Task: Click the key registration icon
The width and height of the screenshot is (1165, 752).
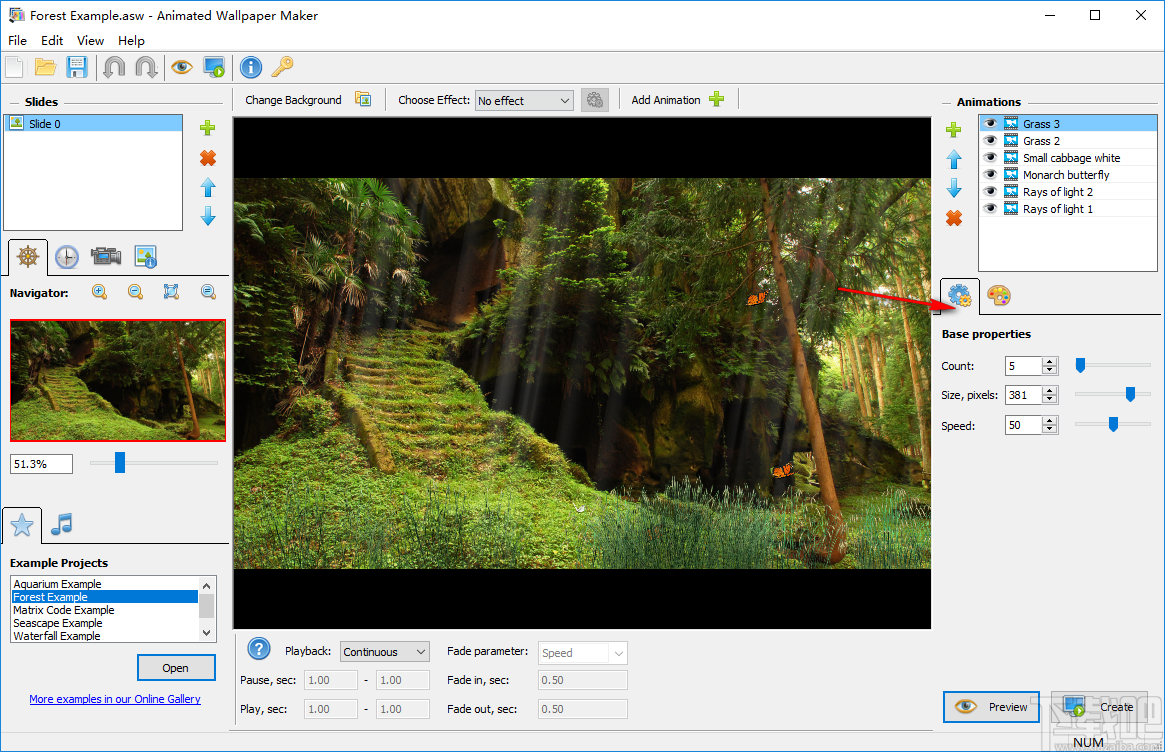Action: 282,68
